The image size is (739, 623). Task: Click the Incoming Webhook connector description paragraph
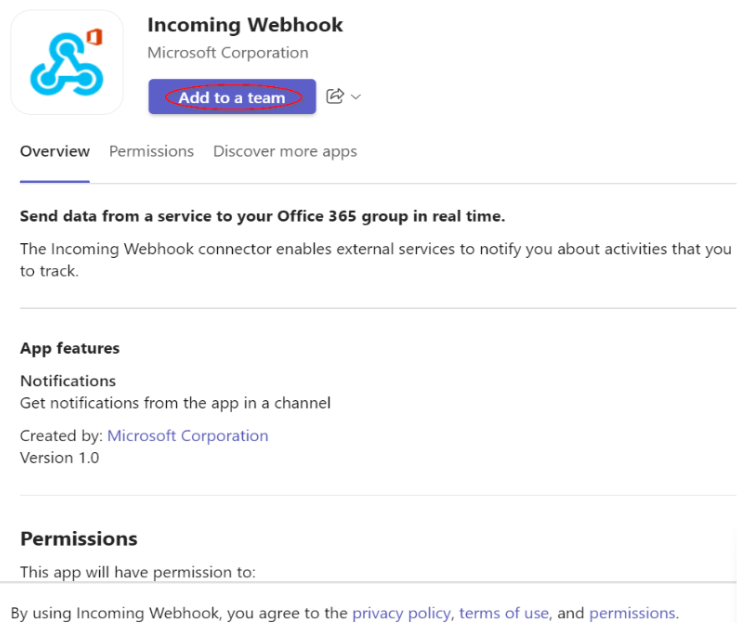(376, 260)
